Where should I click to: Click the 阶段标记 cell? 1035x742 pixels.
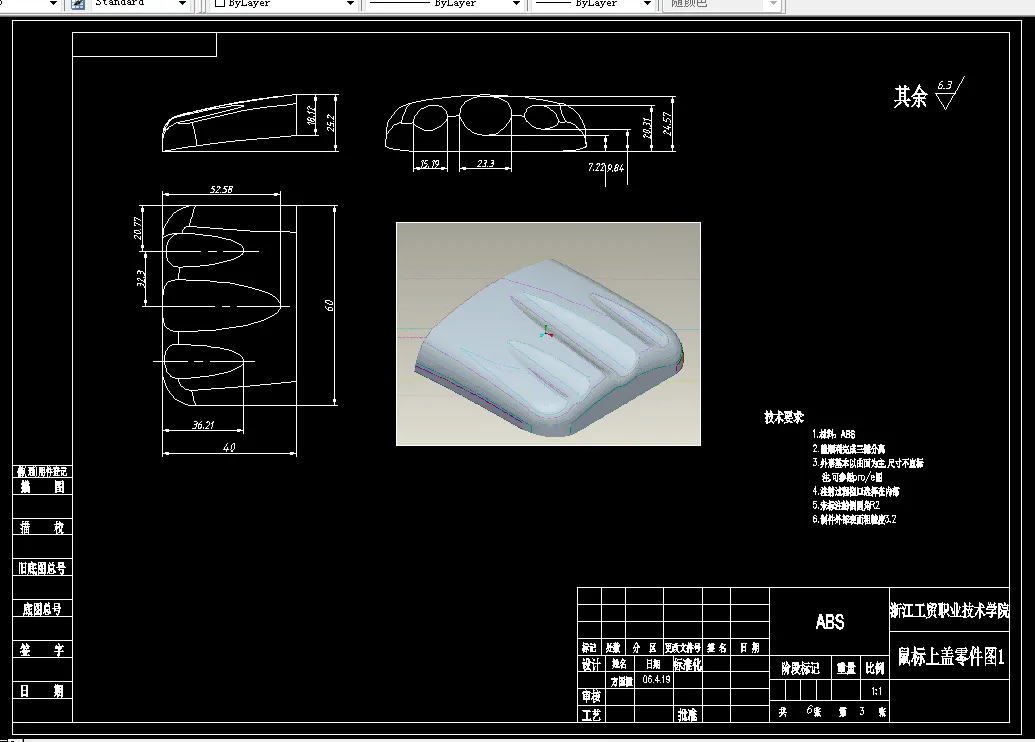(x=800, y=669)
